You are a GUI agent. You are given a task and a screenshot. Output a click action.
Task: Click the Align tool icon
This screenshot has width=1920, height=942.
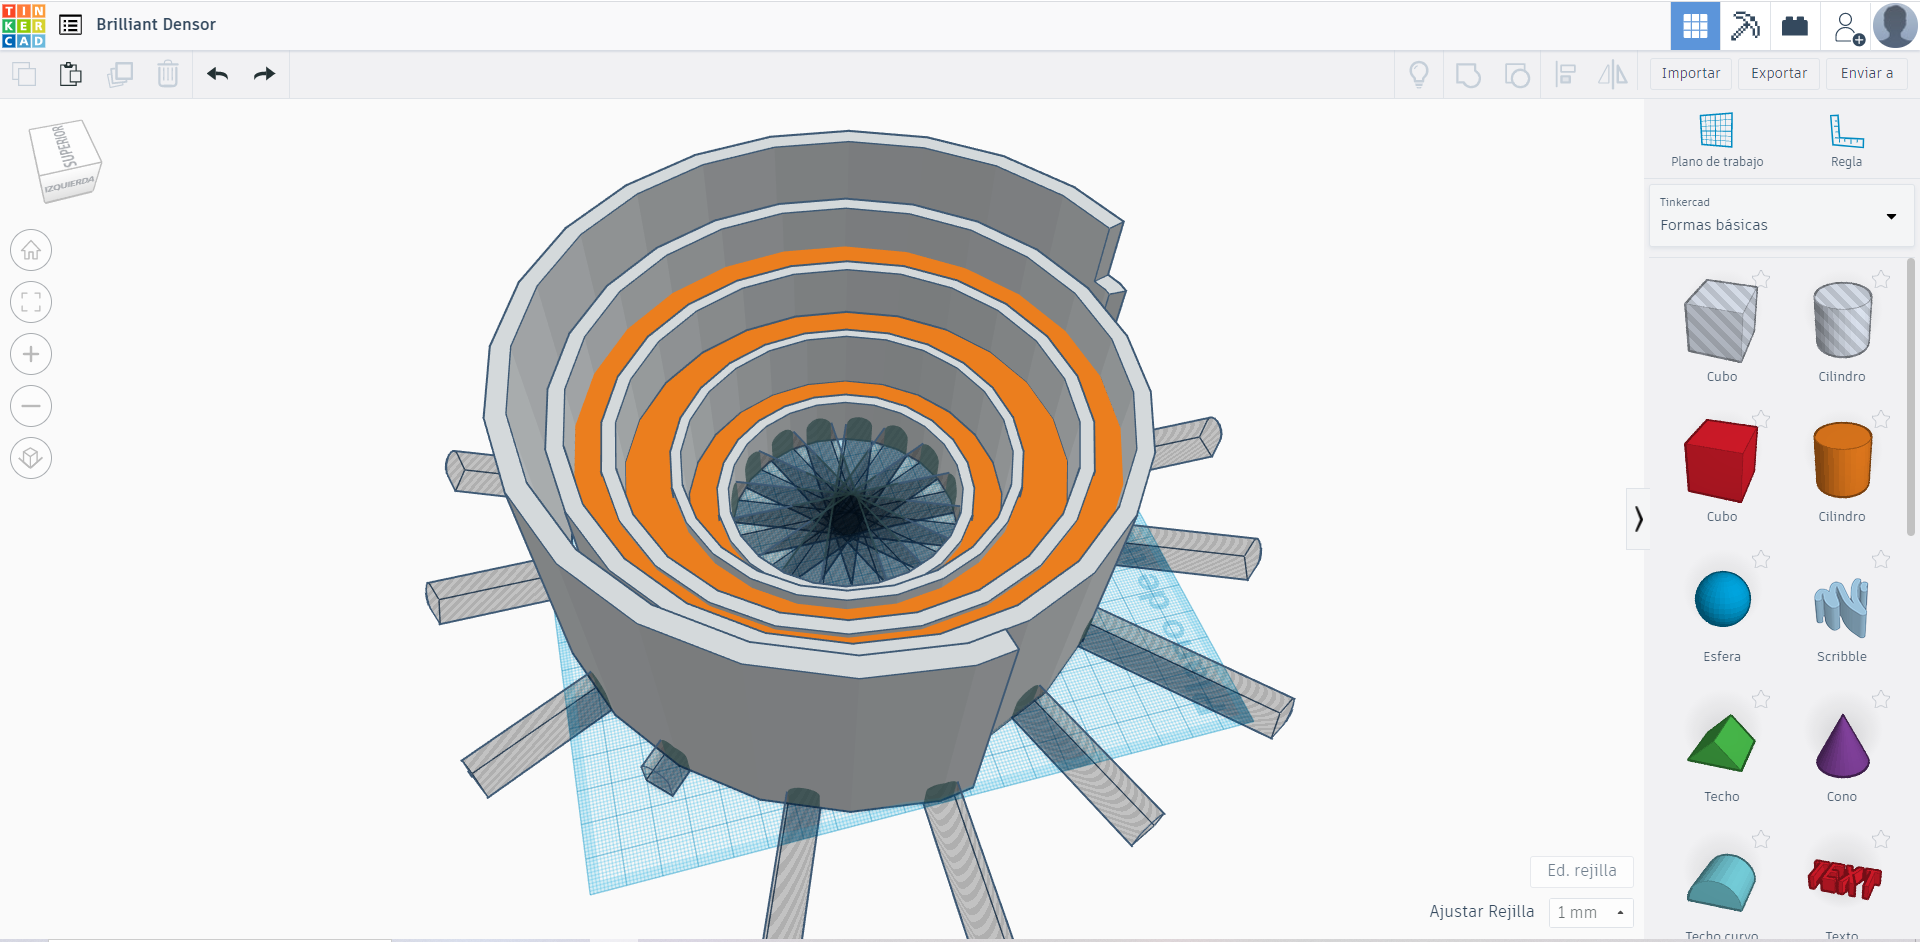click(x=1566, y=74)
